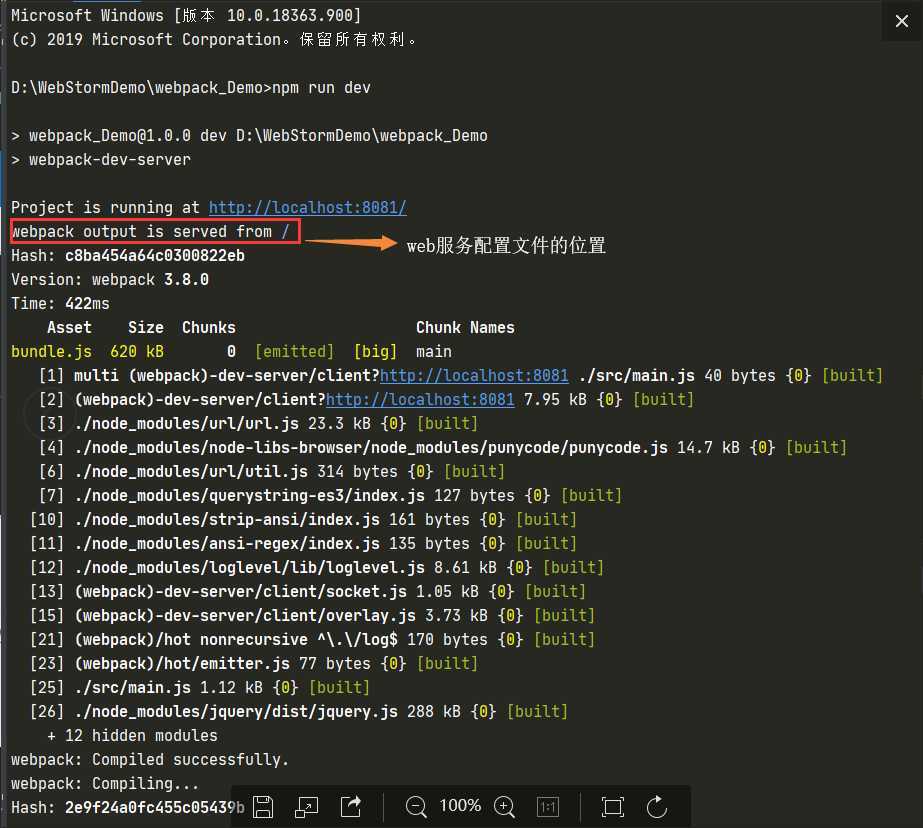923x828 pixels.
Task: Click 'npm run dev' command text
Action: 321,88
